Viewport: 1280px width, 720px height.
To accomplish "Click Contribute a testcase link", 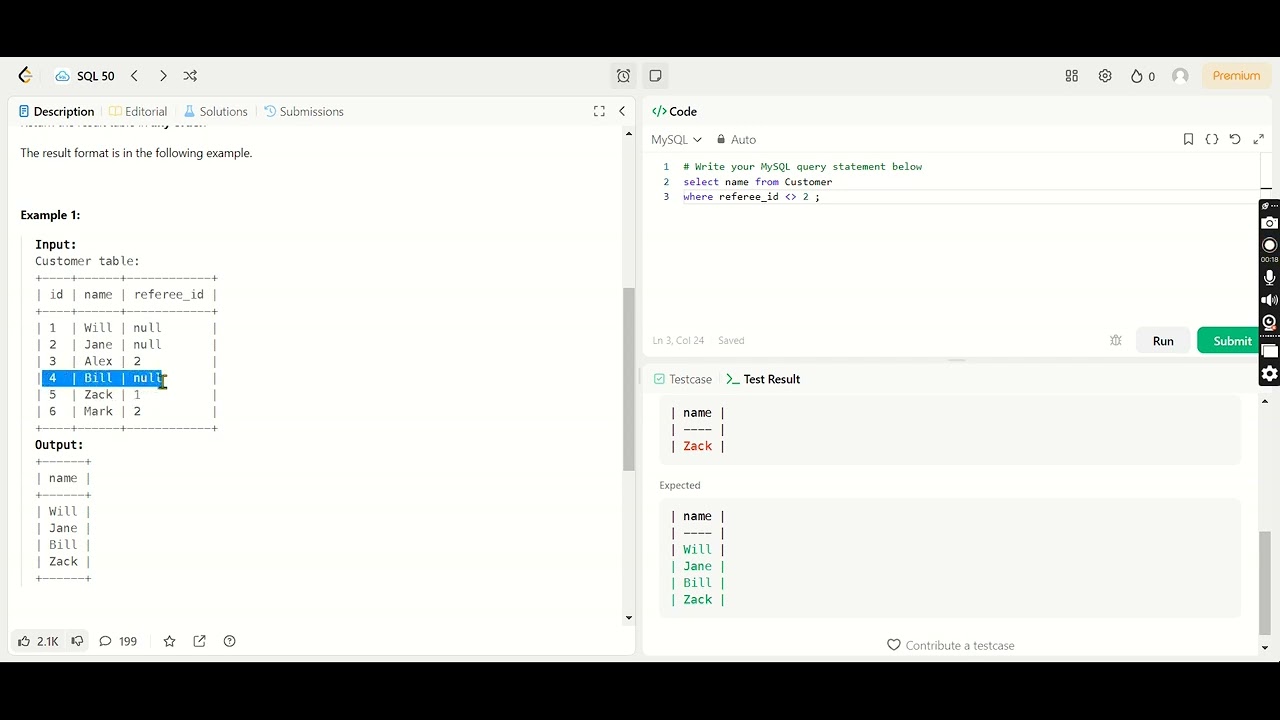I will (951, 645).
